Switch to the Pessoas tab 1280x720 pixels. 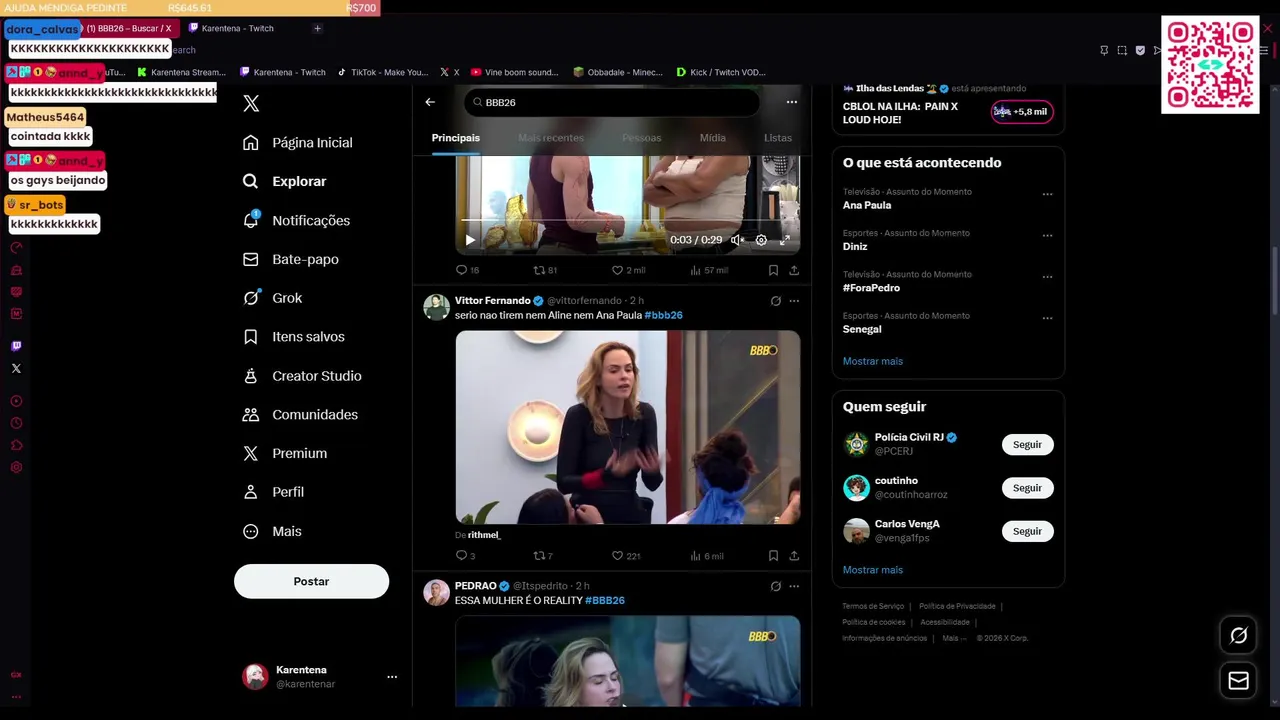641,138
